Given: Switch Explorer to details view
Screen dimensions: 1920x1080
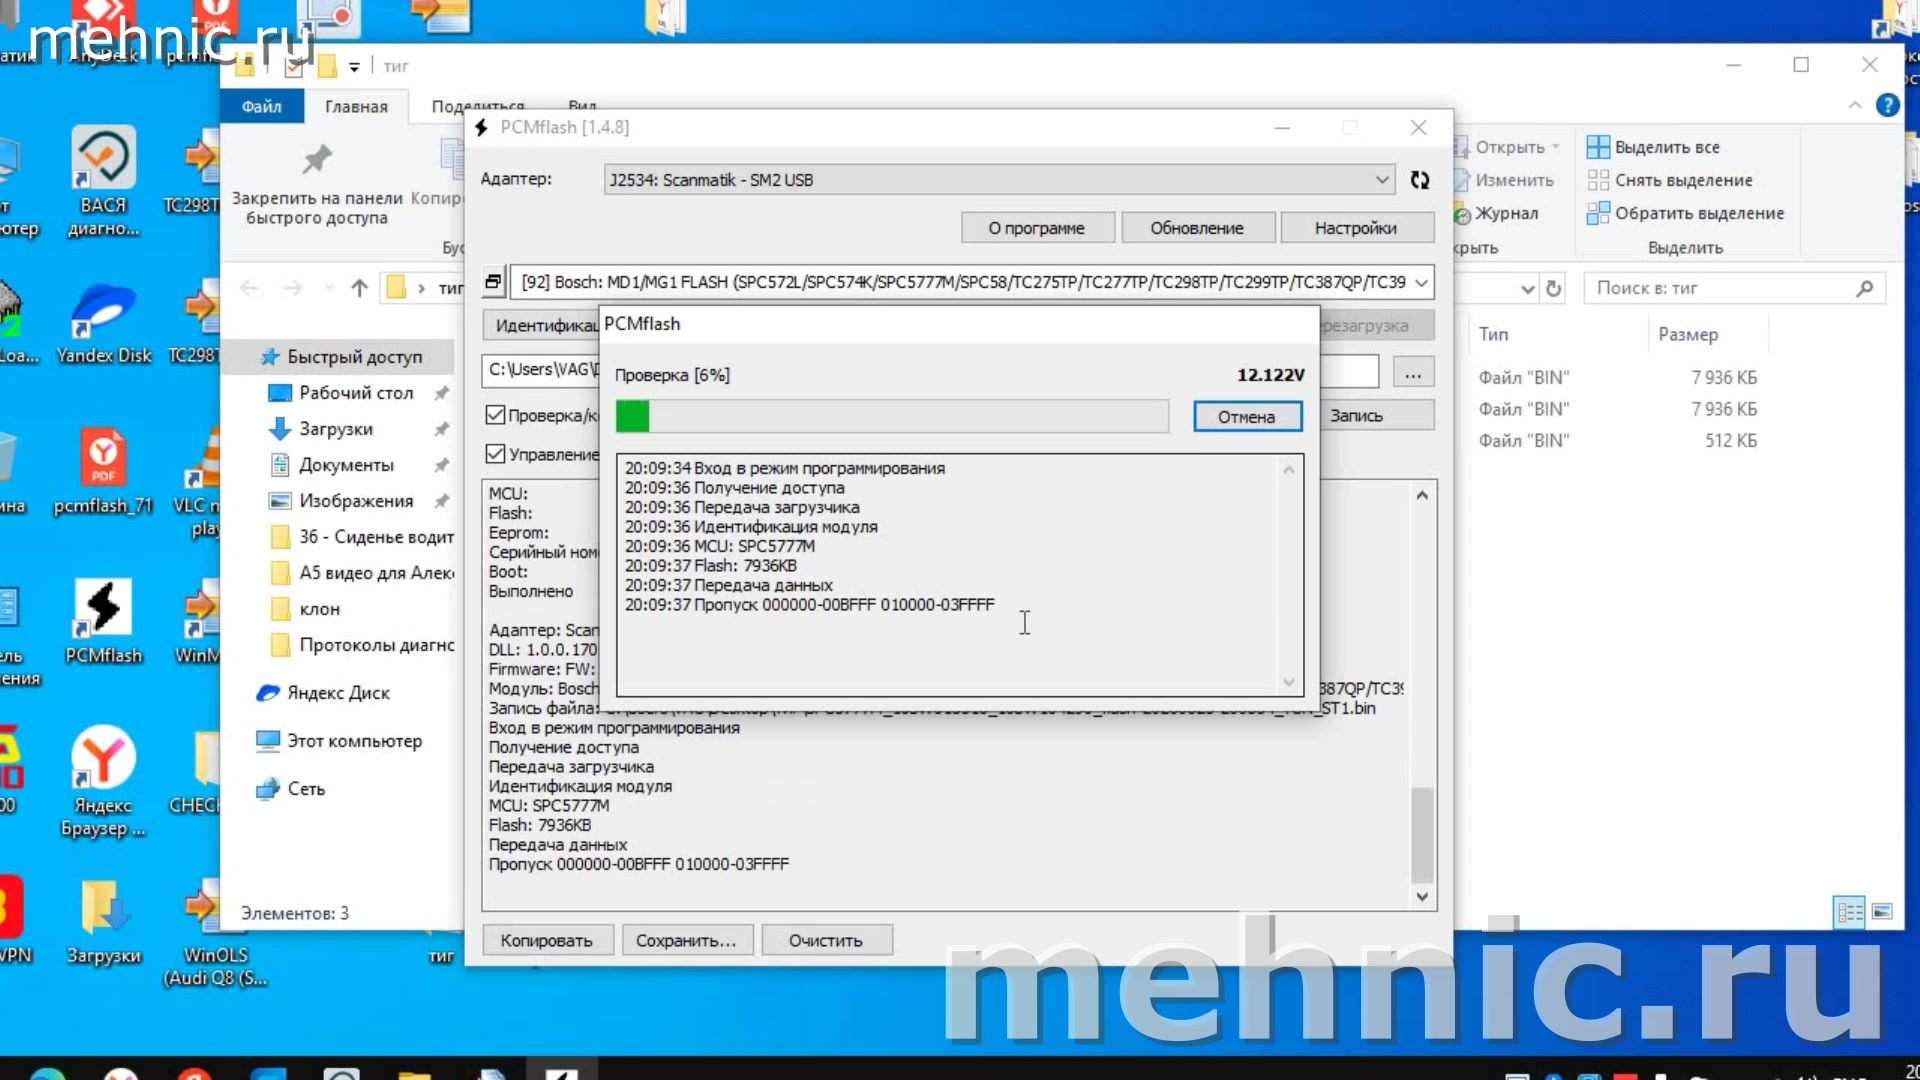Looking at the screenshot, I should pyautogui.click(x=1849, y=912).
